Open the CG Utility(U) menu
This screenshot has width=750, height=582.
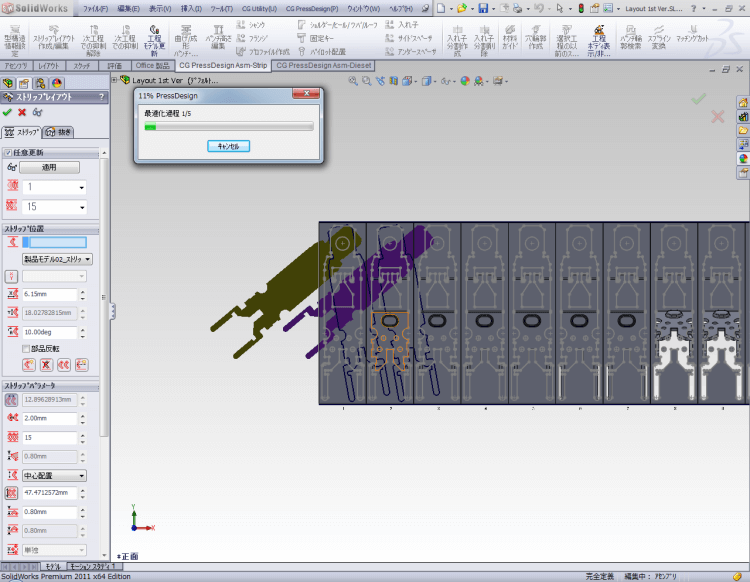[259, 9]
